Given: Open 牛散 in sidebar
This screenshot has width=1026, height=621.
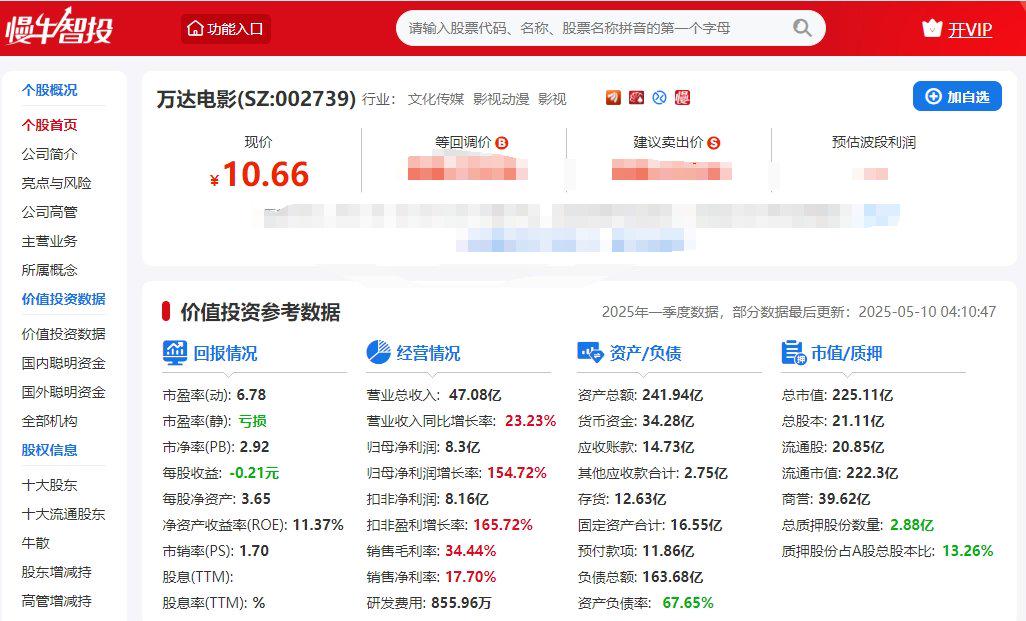Looking at the screenshot, I should [x=36, y=542].
